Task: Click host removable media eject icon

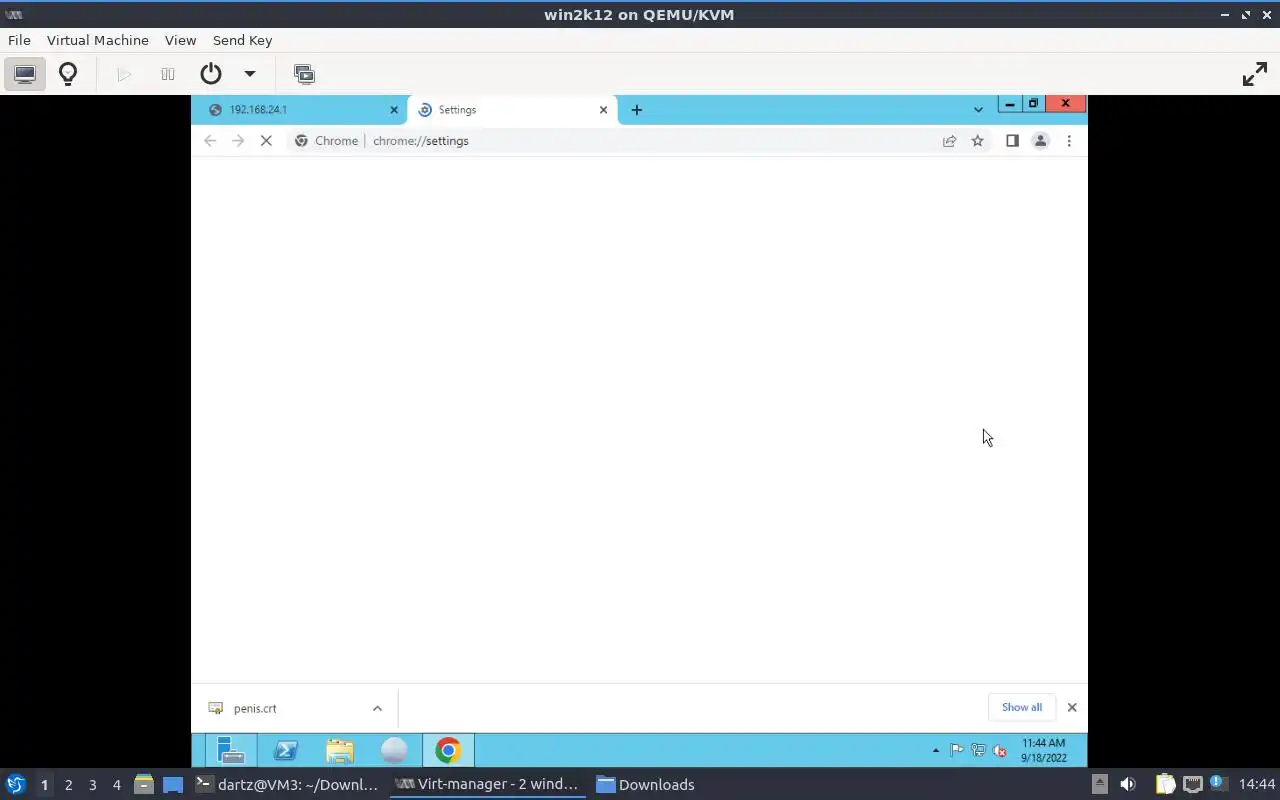Action: tap(1099, 785)
